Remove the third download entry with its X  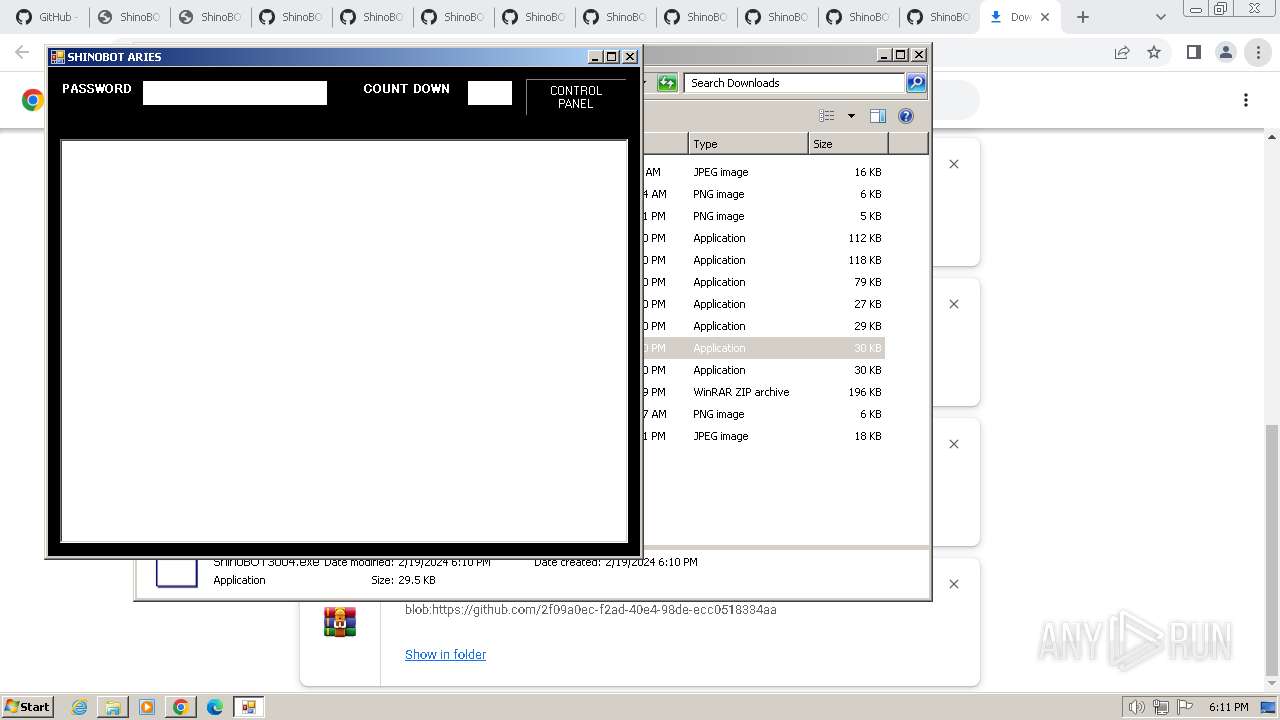click(954, 444)
